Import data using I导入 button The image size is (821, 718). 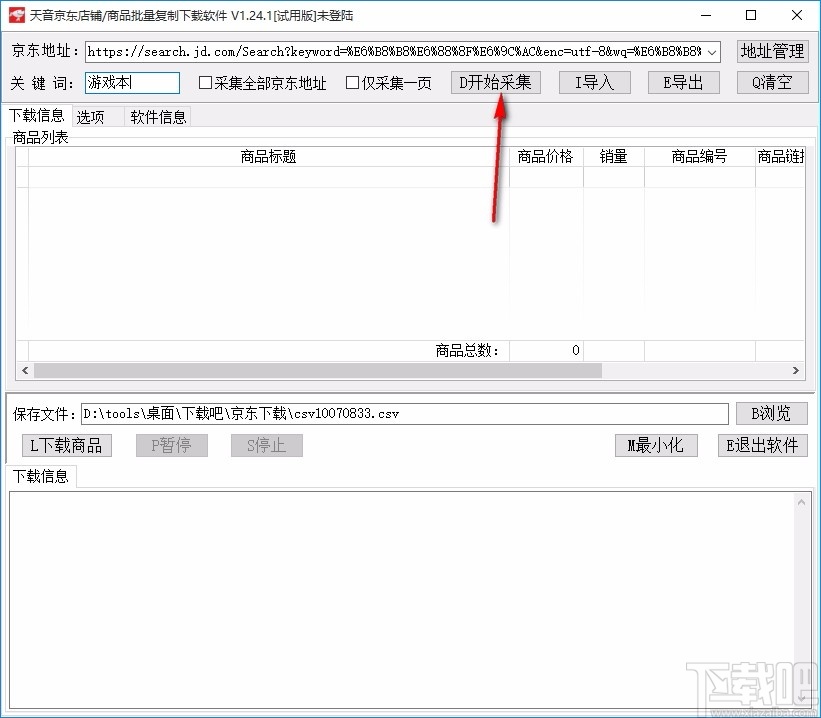pyautogui.click(x=594, y=83)
